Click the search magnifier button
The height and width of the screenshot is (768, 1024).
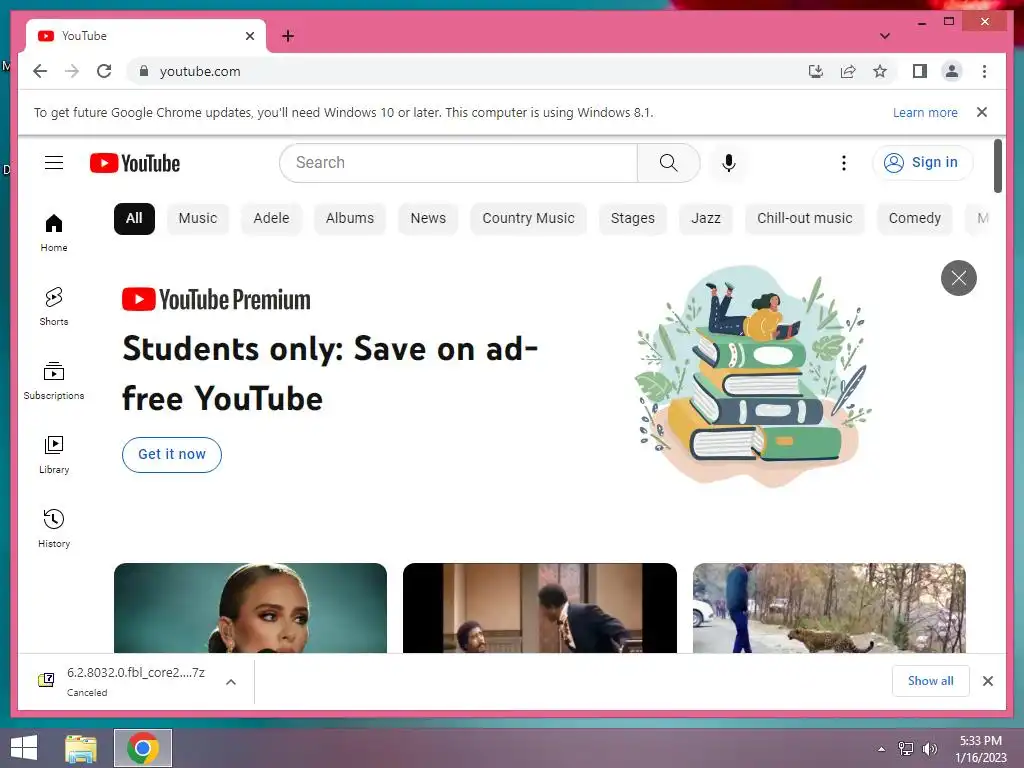coord(668,163)
